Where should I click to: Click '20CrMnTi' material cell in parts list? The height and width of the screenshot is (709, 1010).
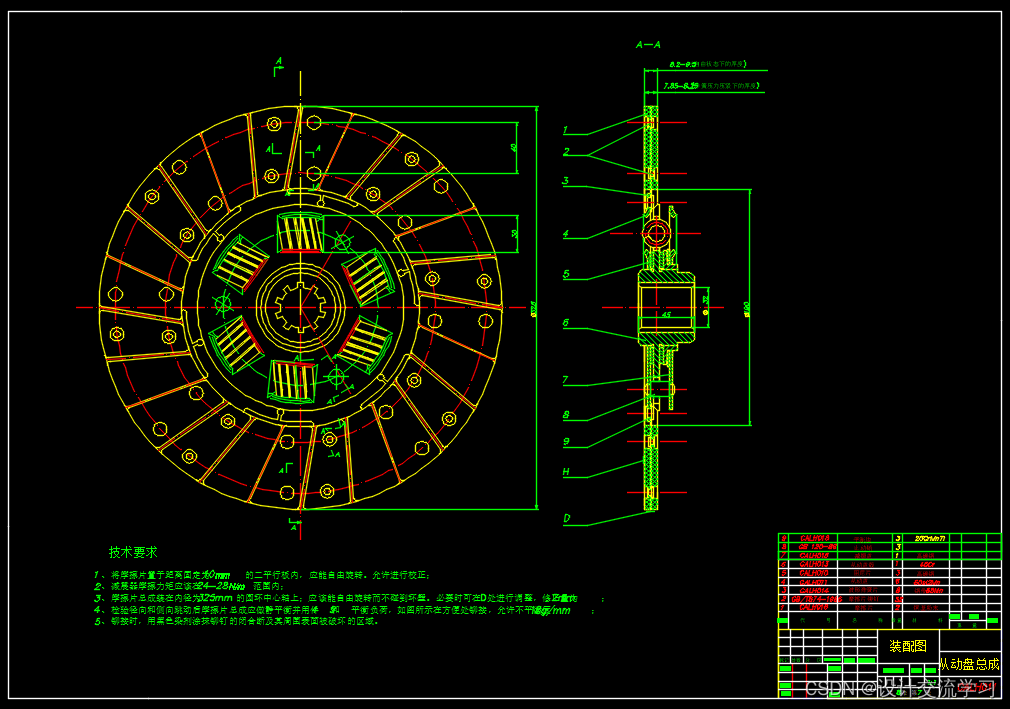(x=930, y=538)
